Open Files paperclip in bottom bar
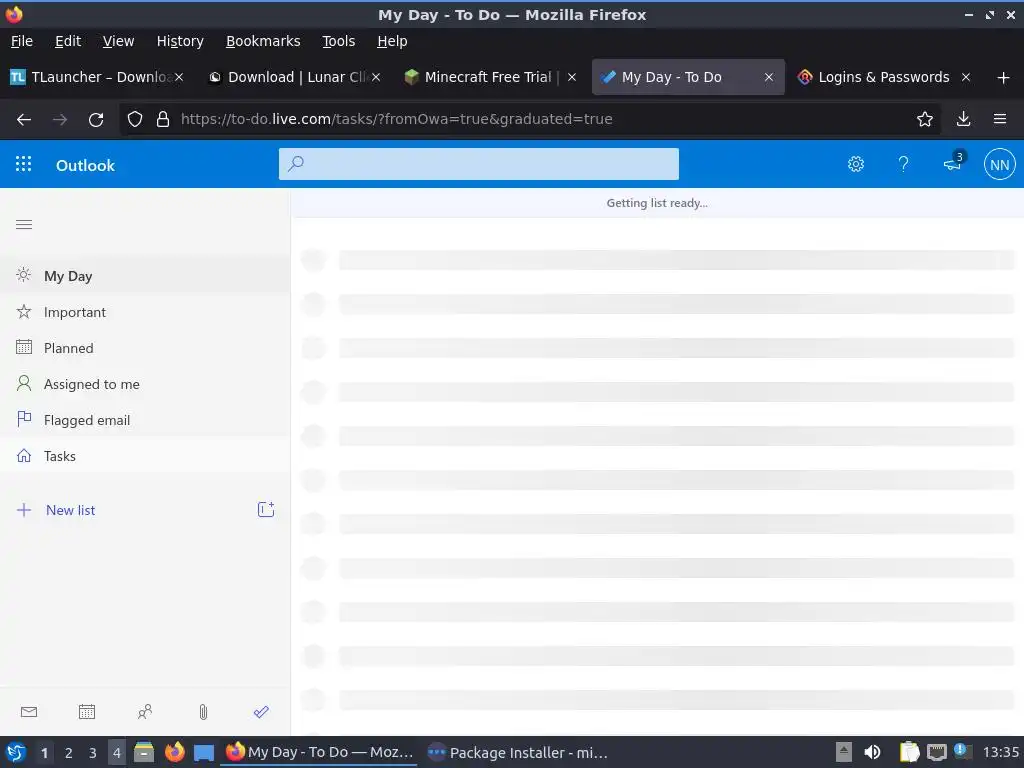 (203, 712)
